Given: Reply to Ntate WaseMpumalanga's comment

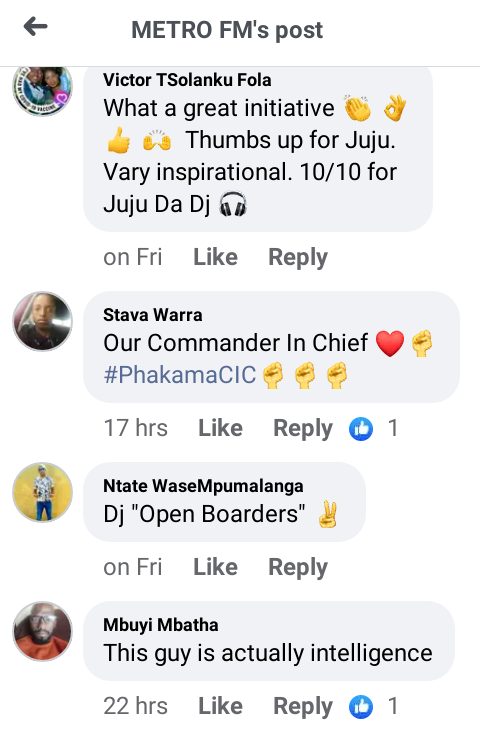Looking at the screenshot, I should (298, 568).
